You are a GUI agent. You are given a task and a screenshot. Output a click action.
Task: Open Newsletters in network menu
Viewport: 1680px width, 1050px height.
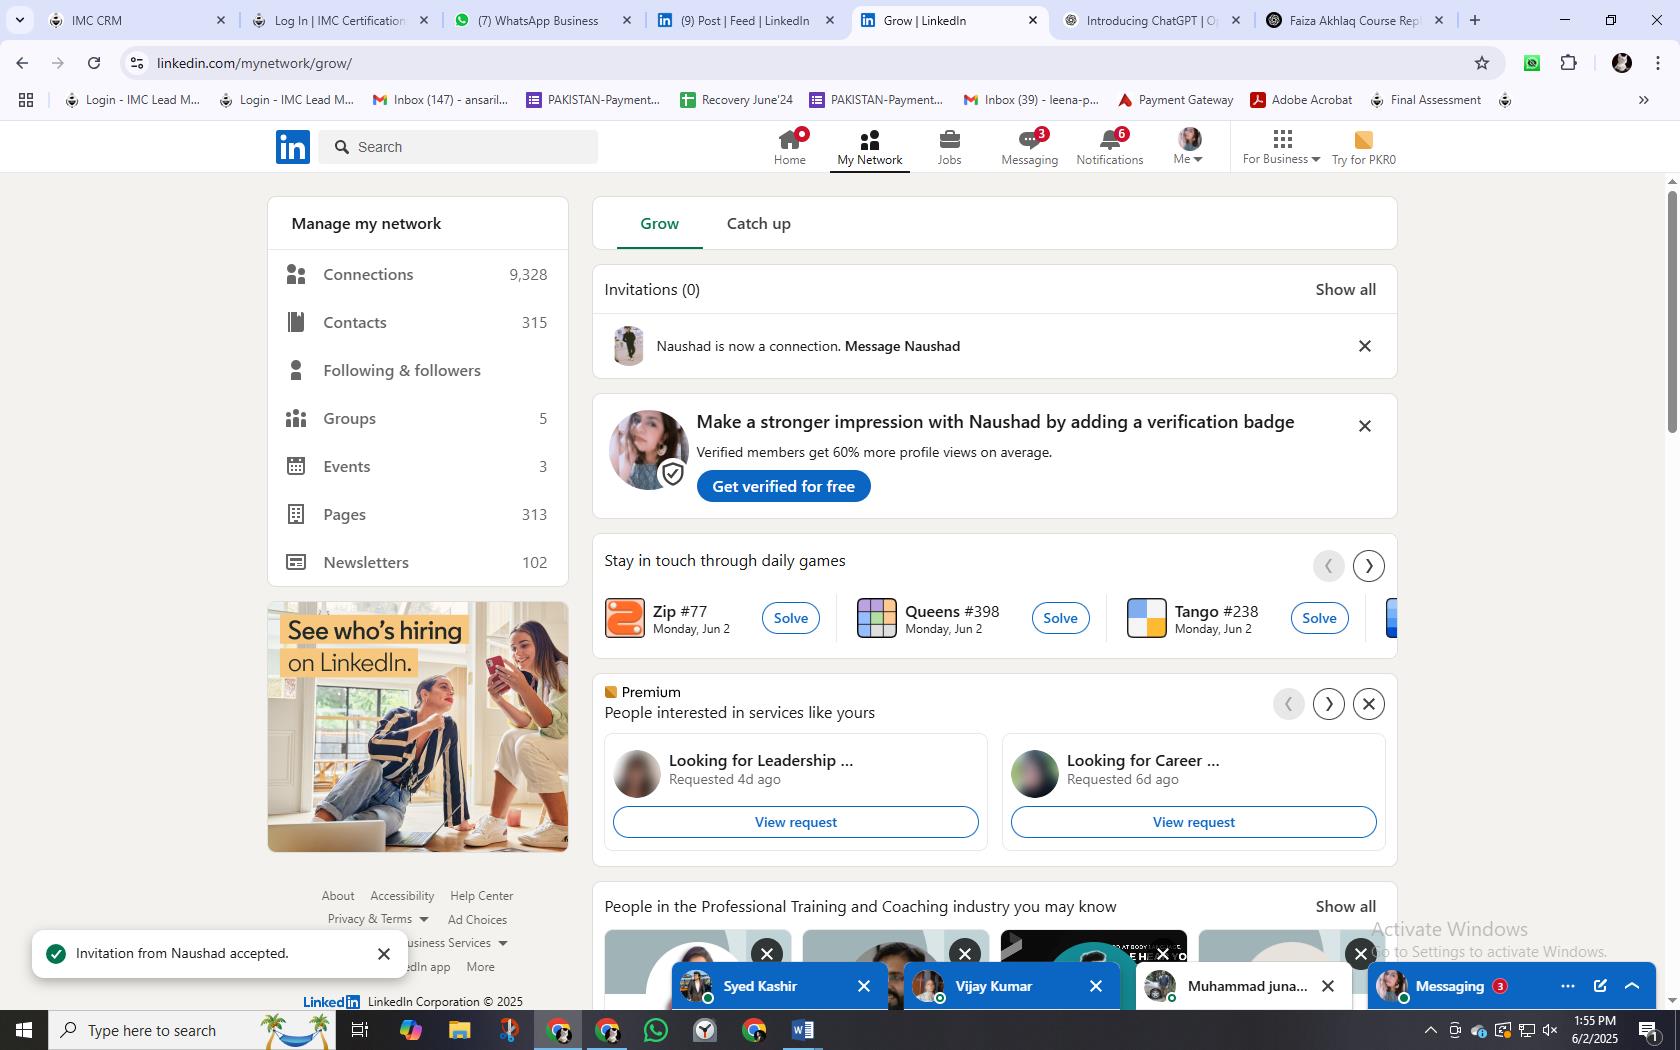click(417, 562)
